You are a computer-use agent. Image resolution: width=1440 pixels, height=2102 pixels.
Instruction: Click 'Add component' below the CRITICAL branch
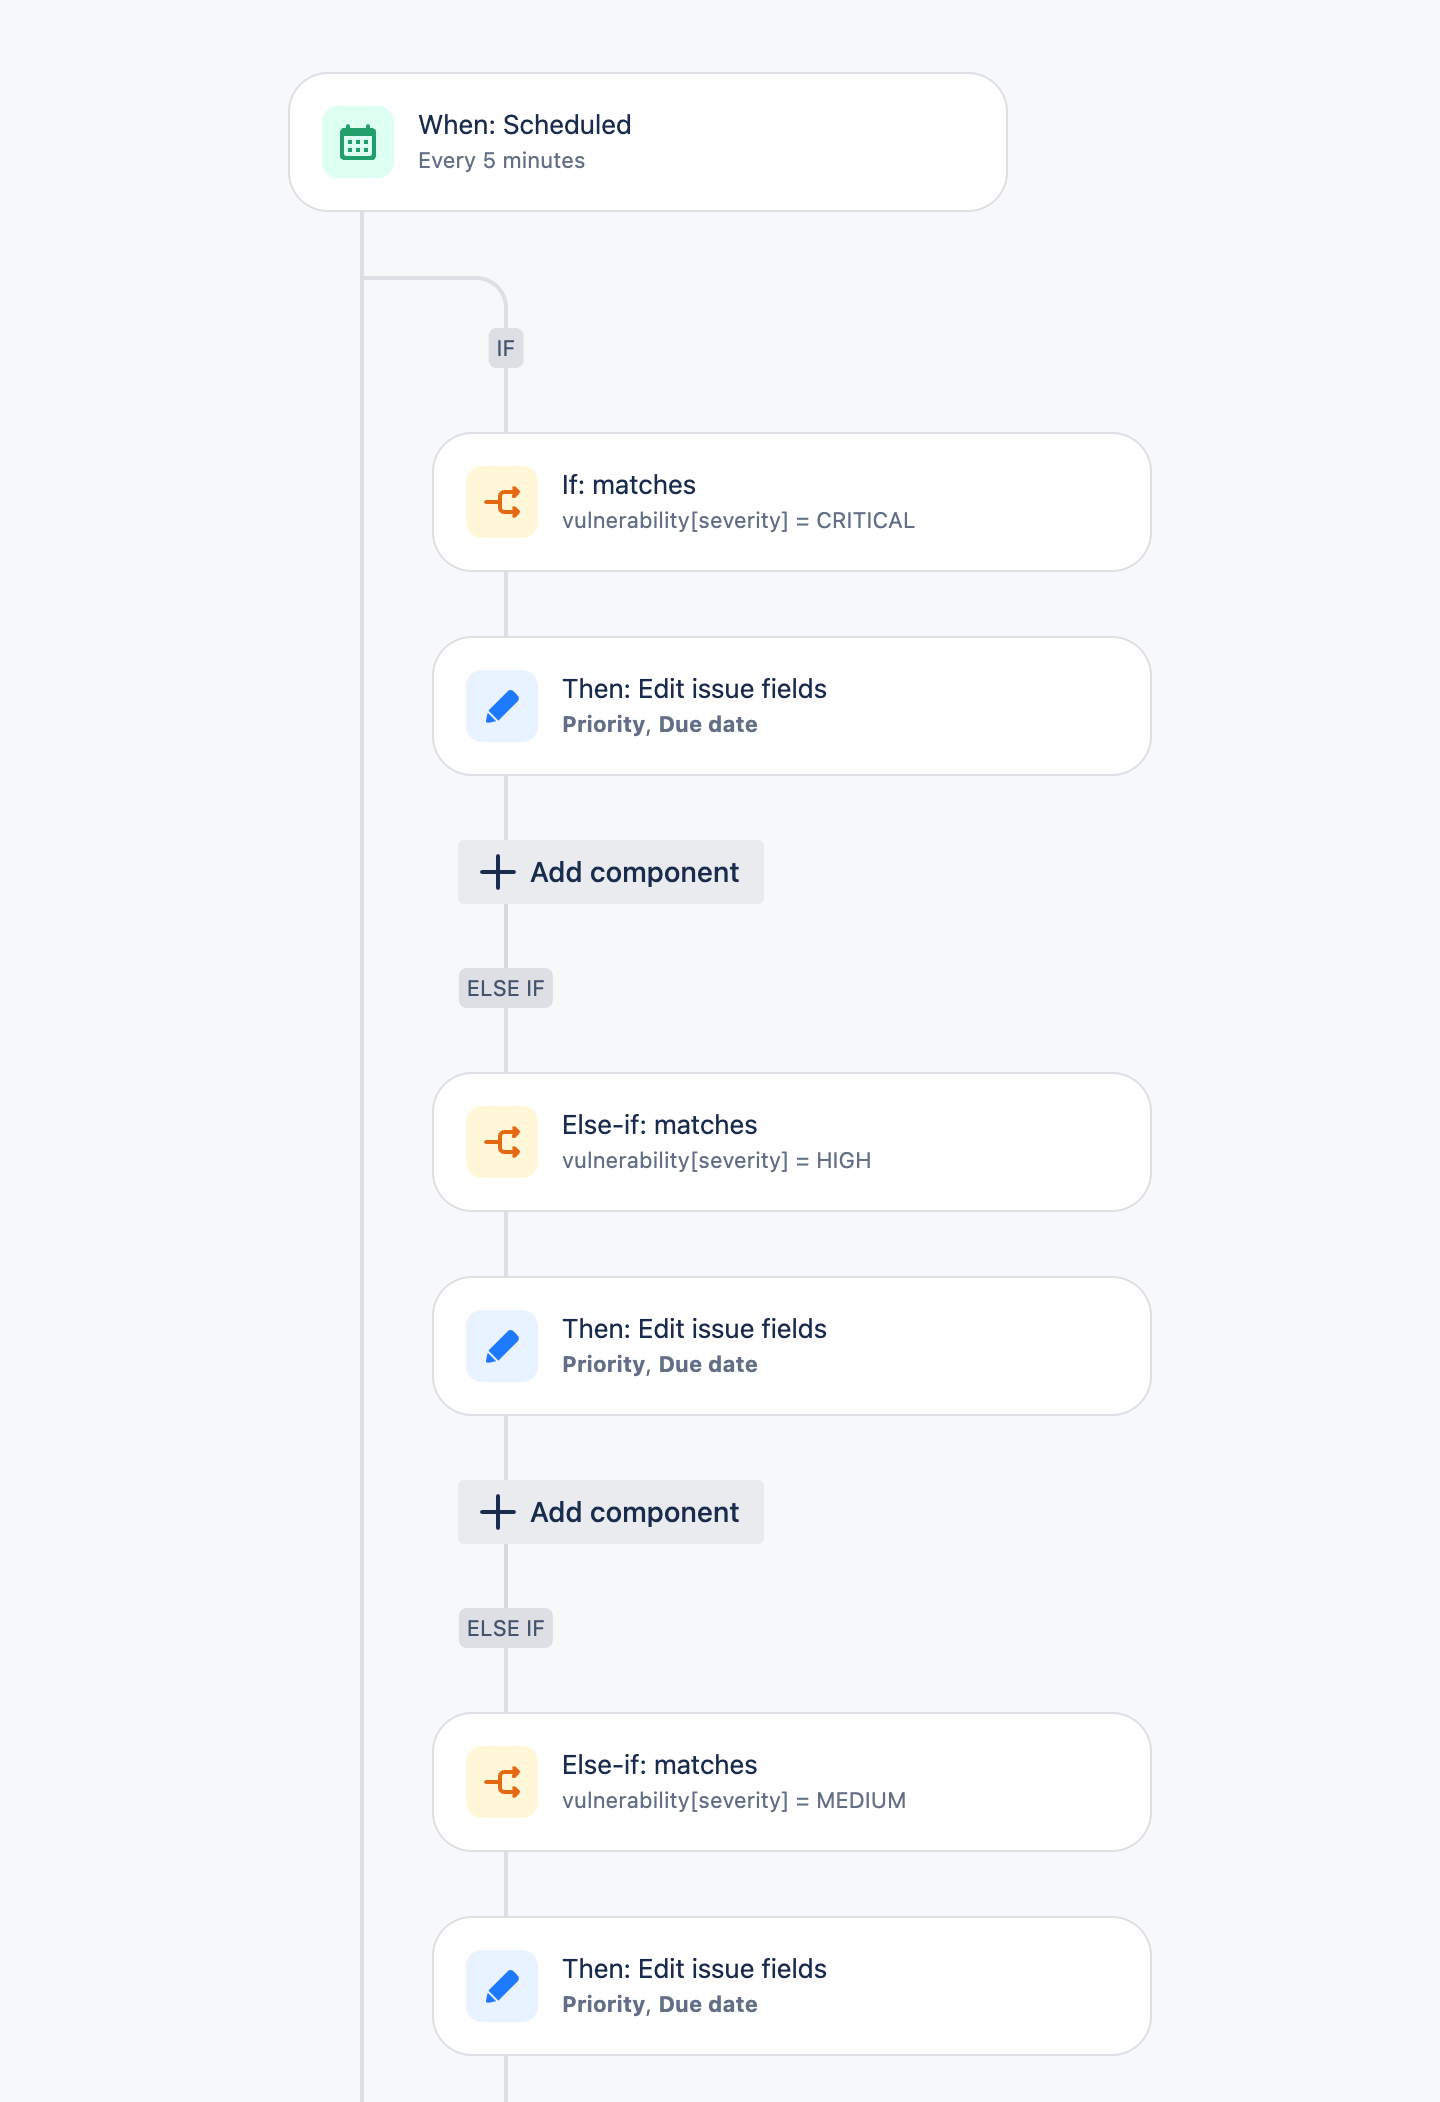[610, 871]
